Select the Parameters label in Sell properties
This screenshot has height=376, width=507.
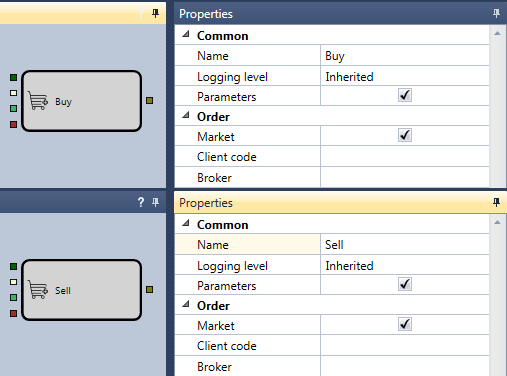tap(227, 286)
